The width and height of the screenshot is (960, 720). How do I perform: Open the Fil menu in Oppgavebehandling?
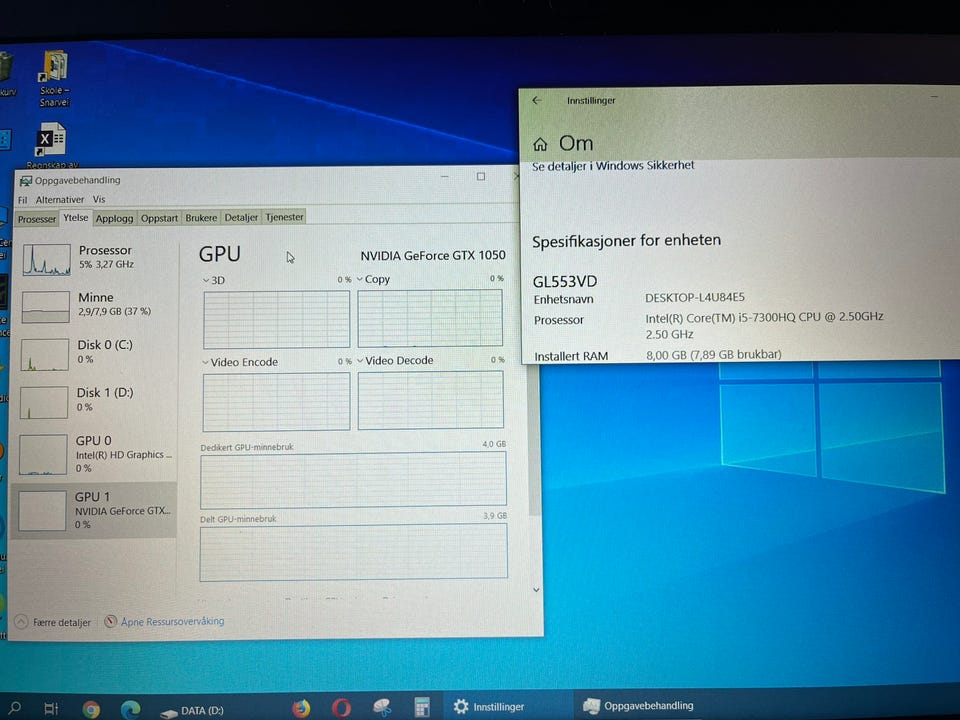coord(23,200)
